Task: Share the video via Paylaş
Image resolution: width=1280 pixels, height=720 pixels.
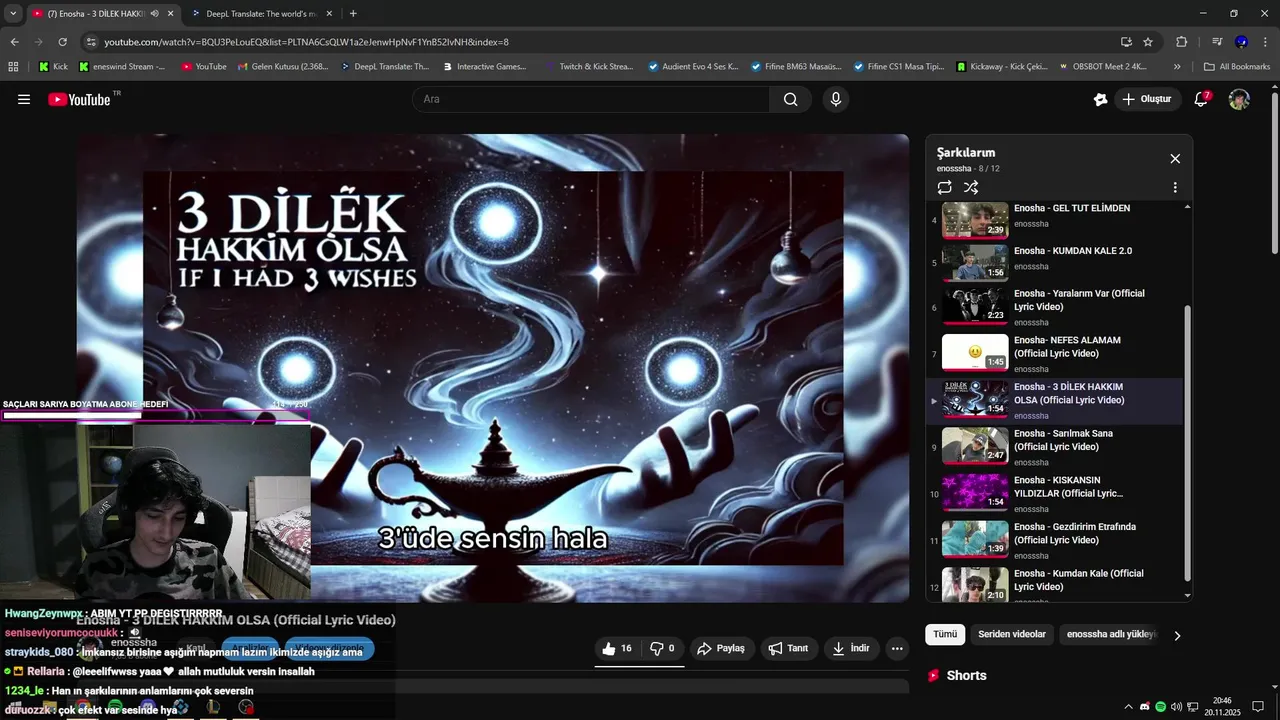Action: [x=721, y=648]
